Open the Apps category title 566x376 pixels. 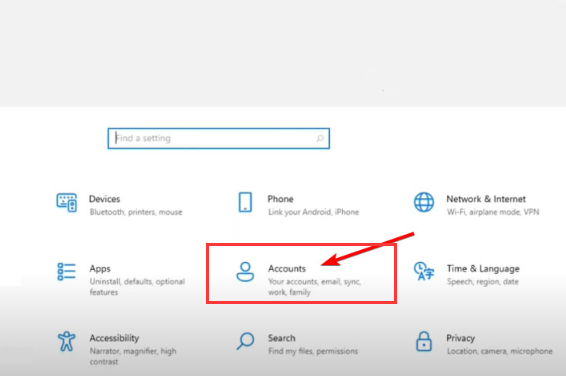[x=100, y=269]
